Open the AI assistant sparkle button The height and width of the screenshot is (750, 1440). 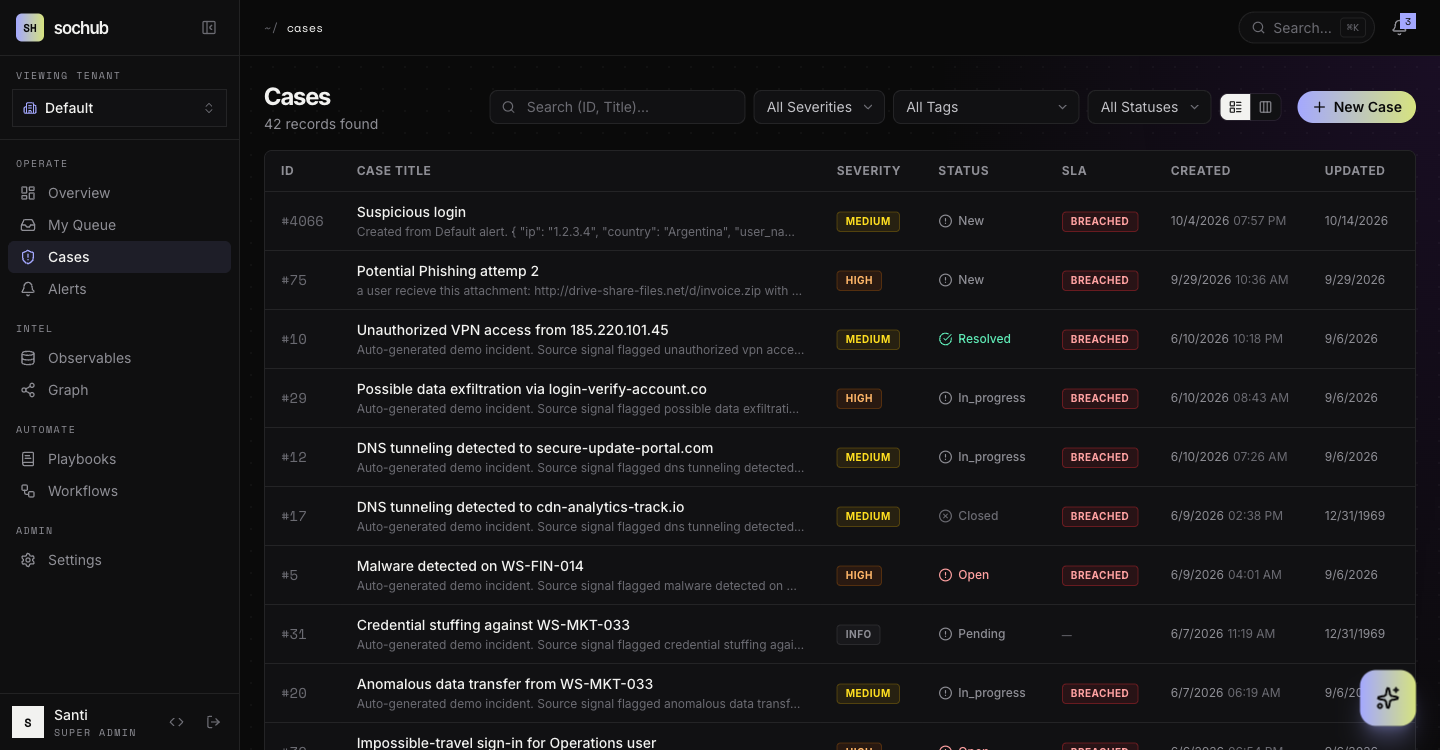click(x=1387, y=698)
